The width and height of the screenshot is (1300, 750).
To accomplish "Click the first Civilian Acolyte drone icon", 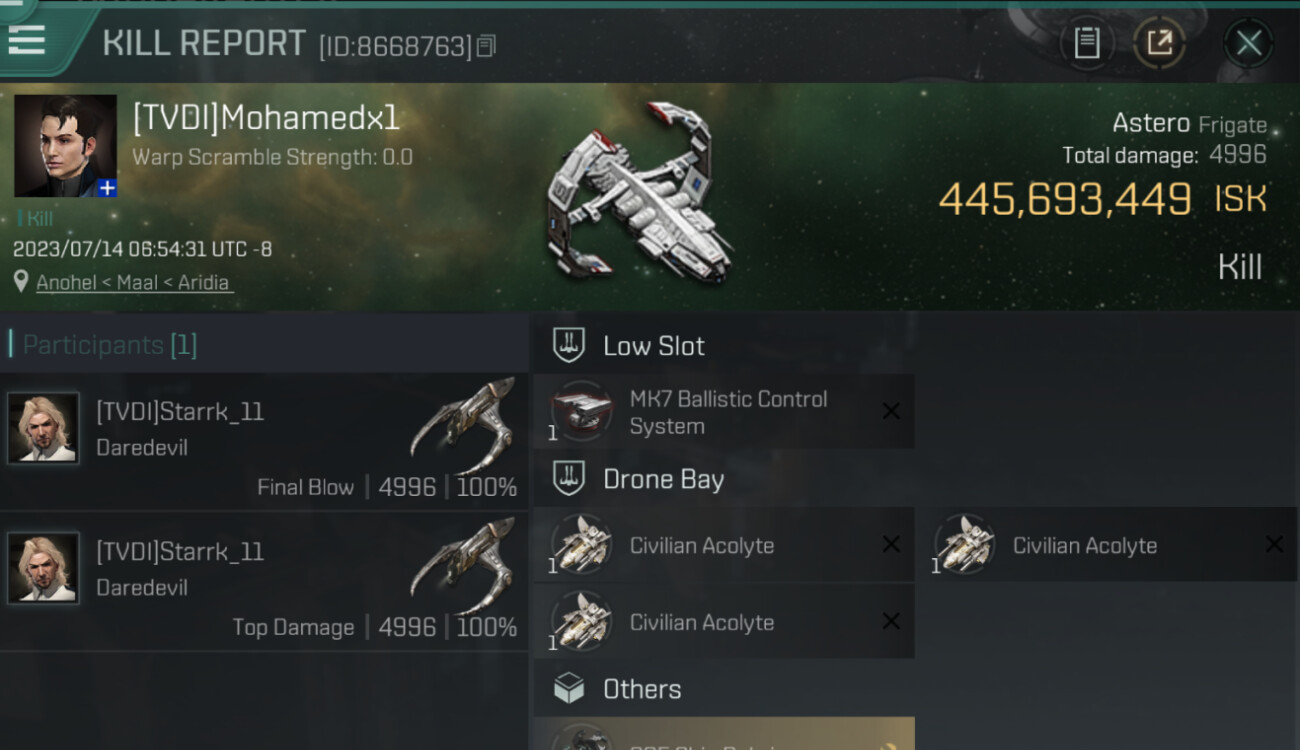I will [581, 545].
